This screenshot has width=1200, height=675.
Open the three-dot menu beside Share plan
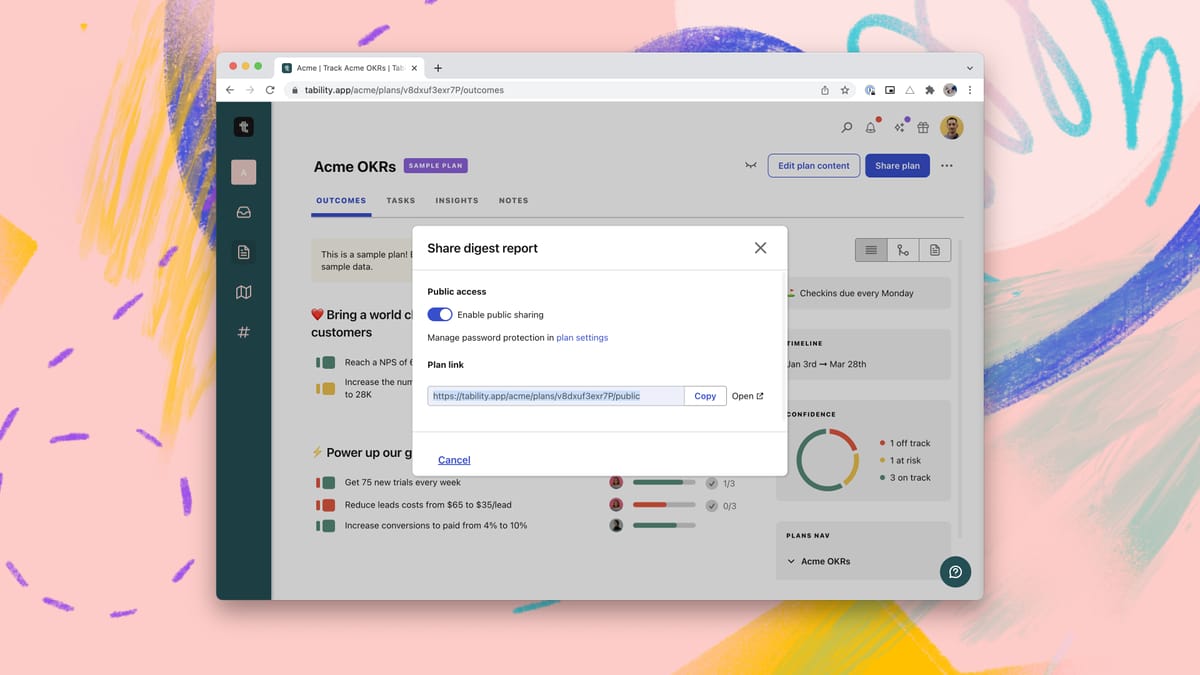click(946, 165)
